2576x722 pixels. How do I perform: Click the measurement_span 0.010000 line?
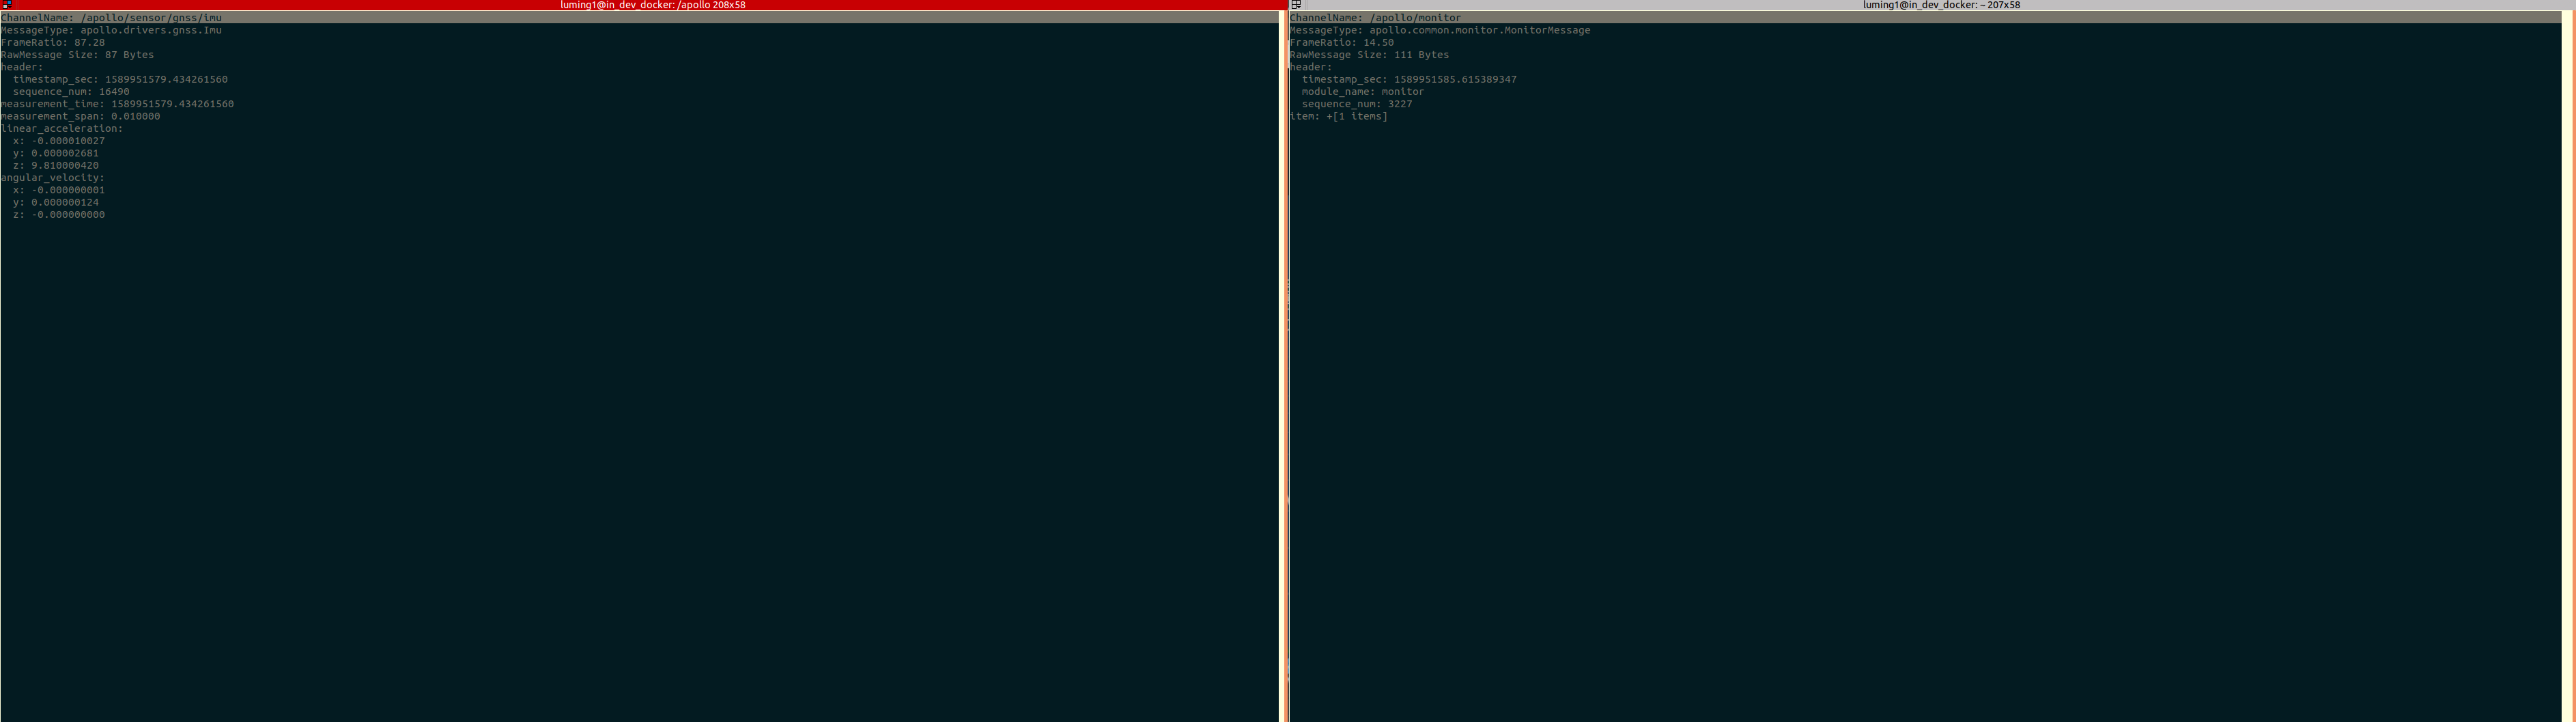click(x=81, y=116)
